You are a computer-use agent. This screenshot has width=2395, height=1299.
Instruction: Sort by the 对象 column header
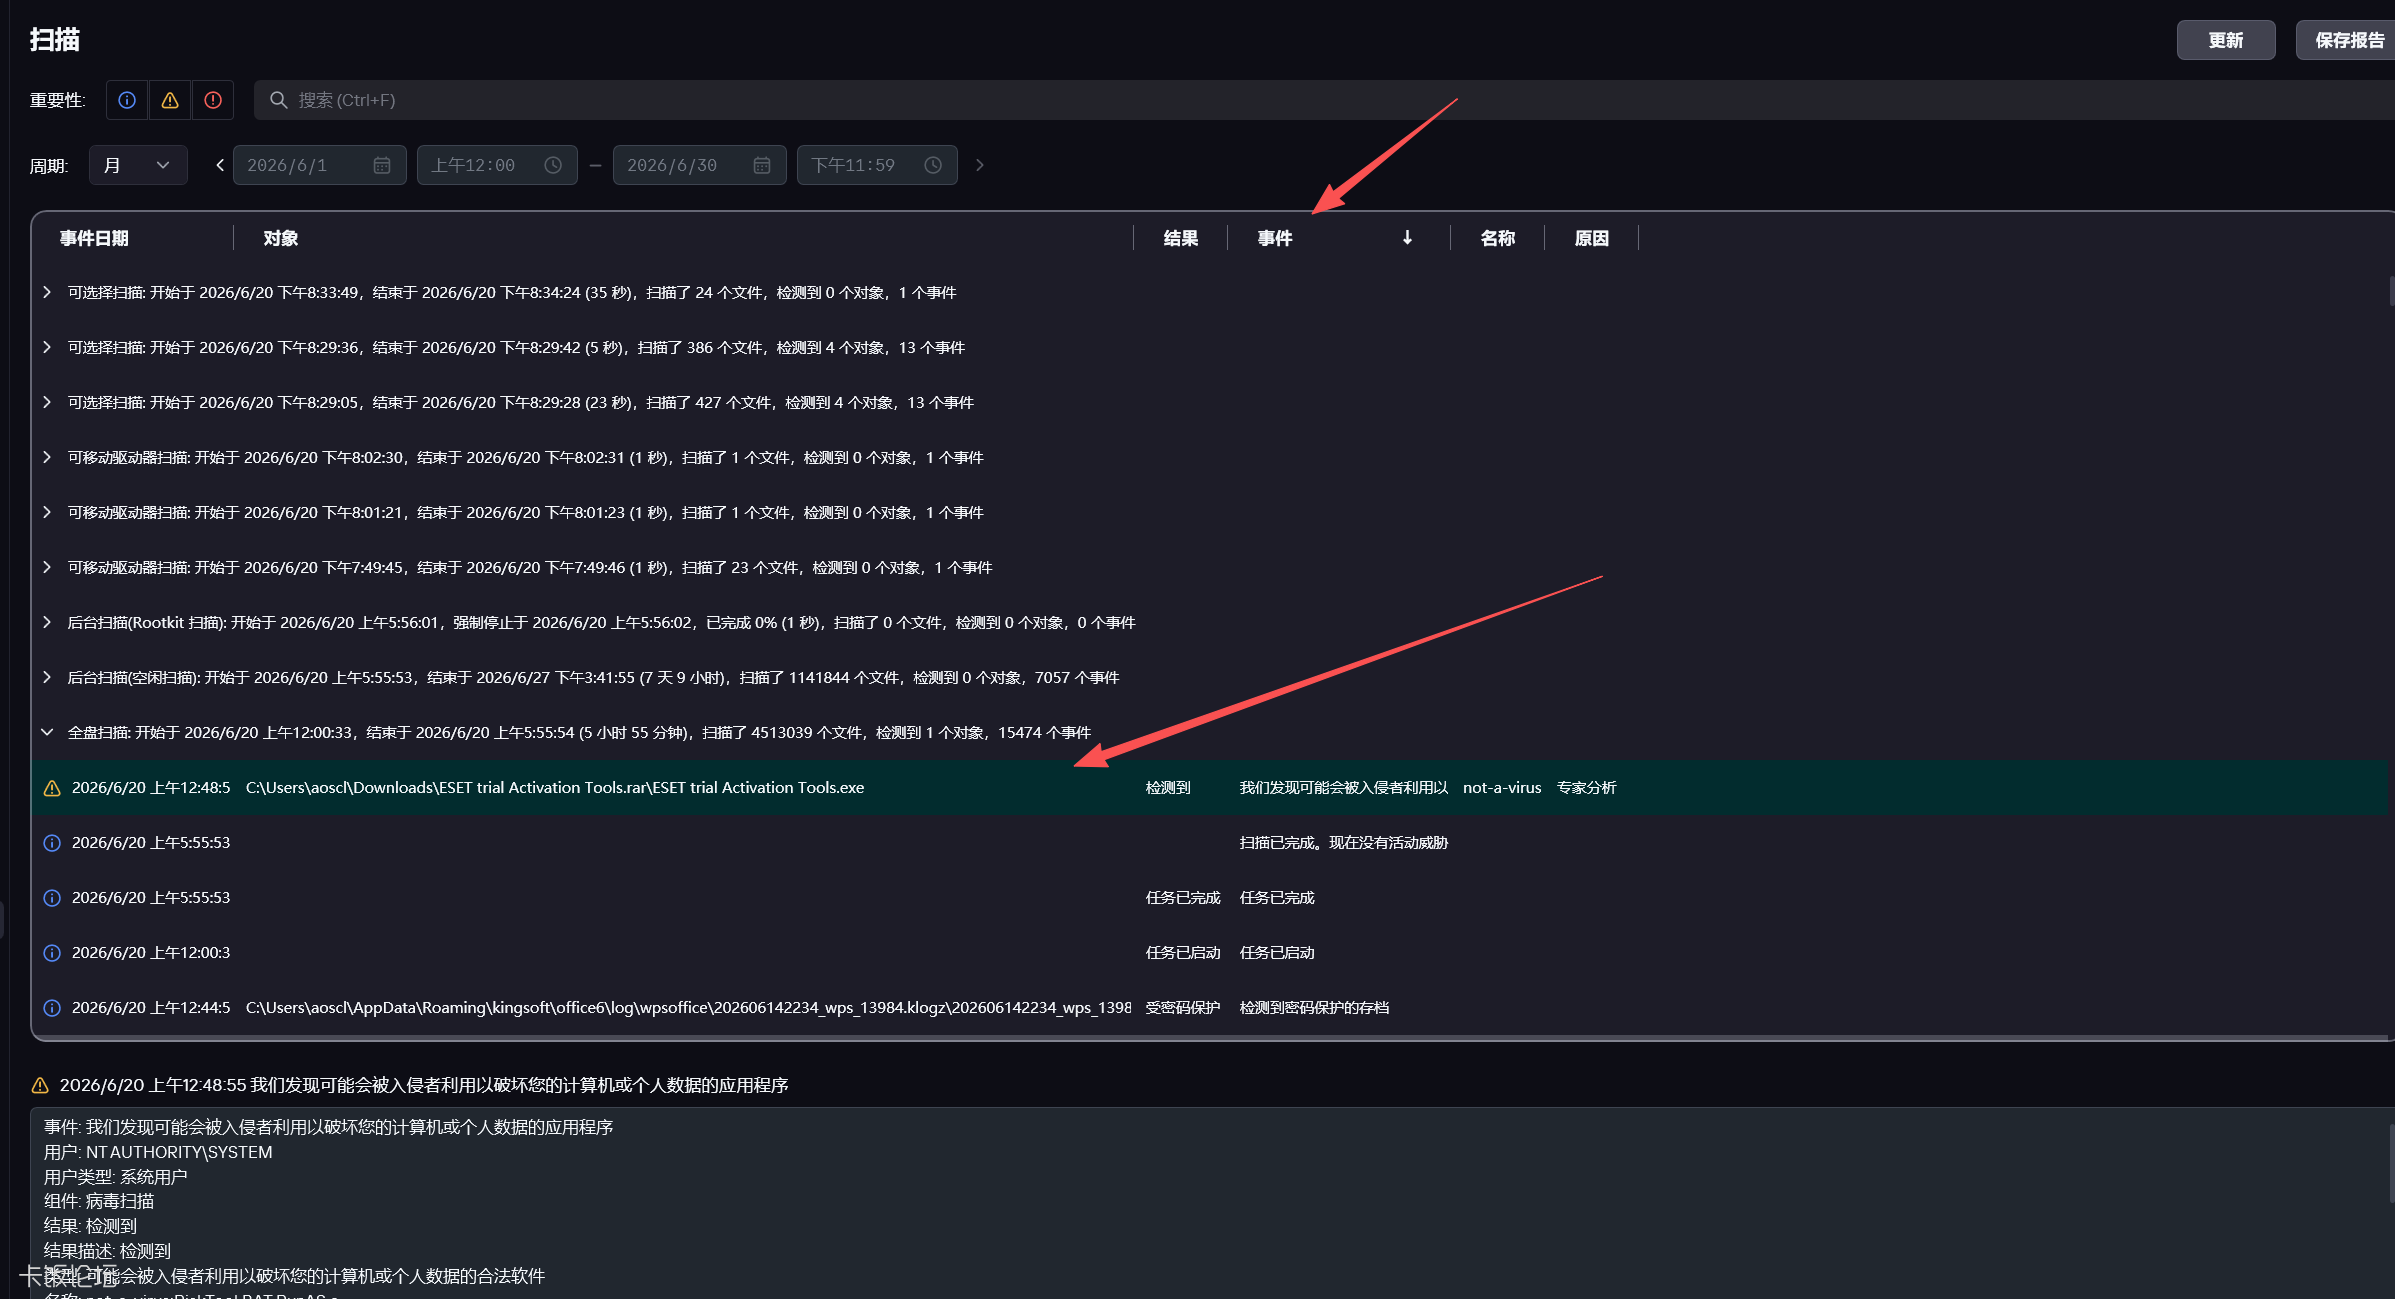pos(281,238)
